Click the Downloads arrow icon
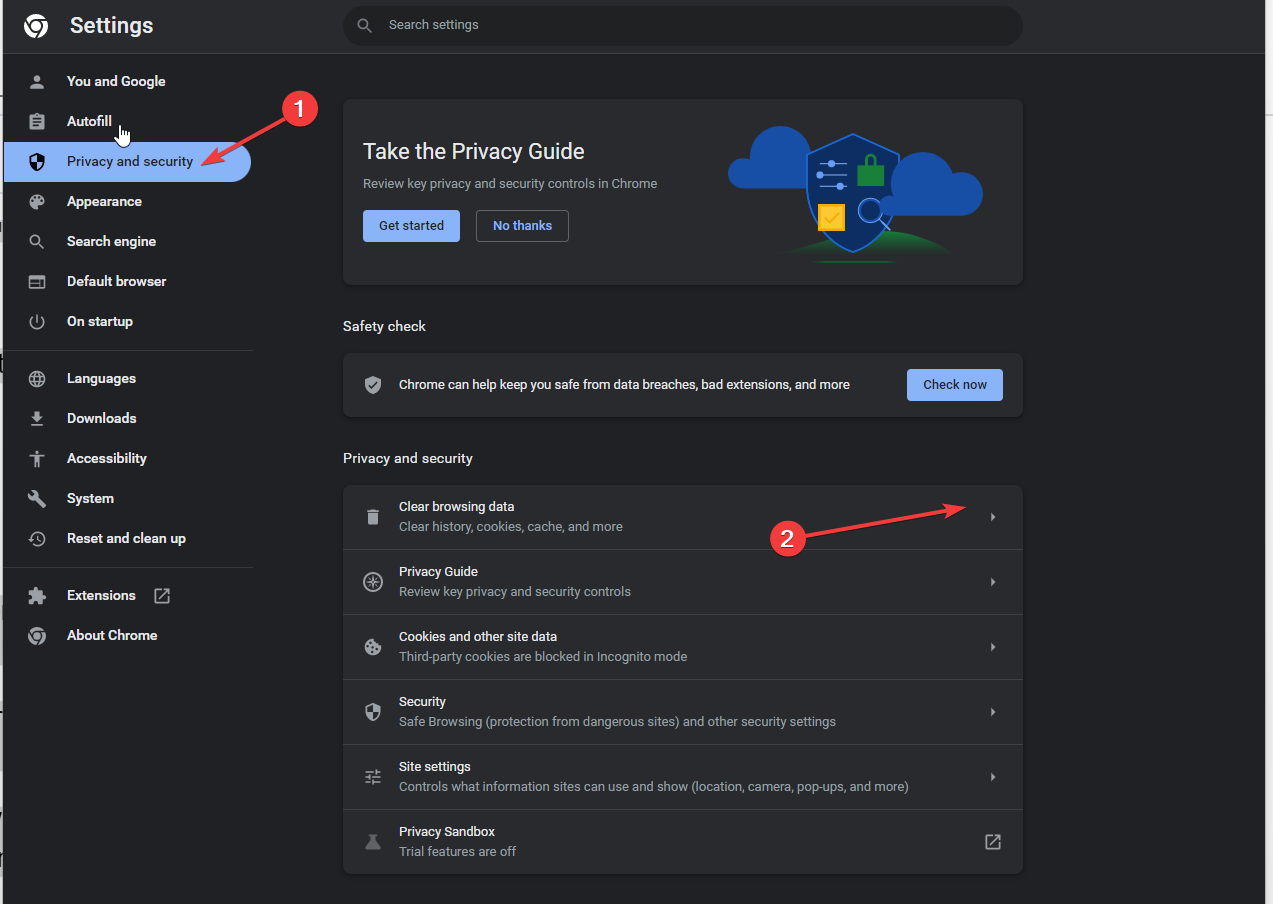This screenshot has height=904, width=1273. [x=37, y=418]
